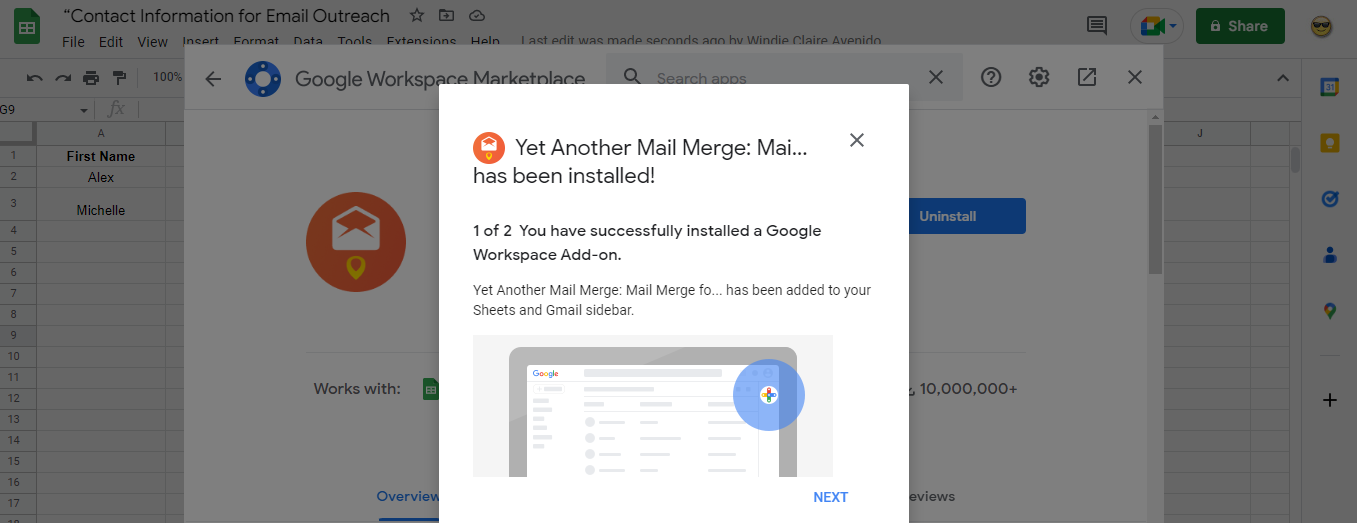Click the undo arrow in the toolbar
This screenshot has height=523, width=1357.
click(x=35, y=78)
